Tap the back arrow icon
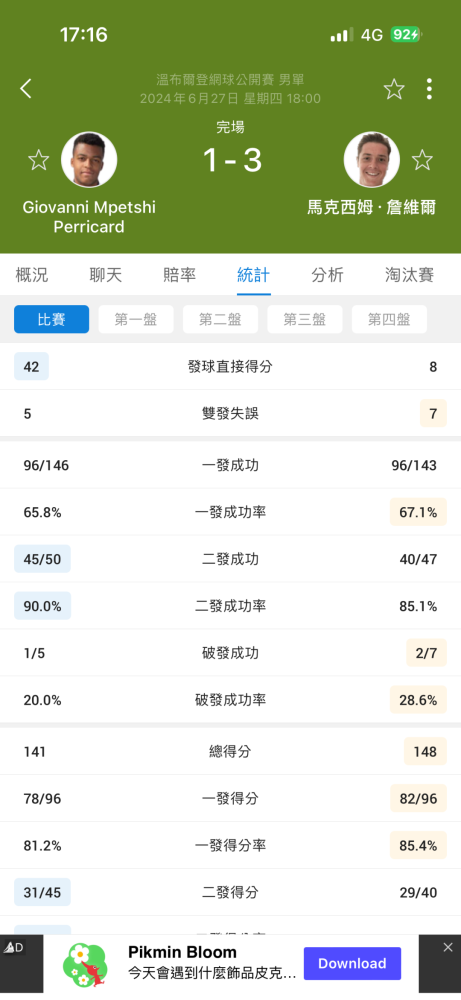The width and height of the screenshot is (461, 1000). pos(26,89)
